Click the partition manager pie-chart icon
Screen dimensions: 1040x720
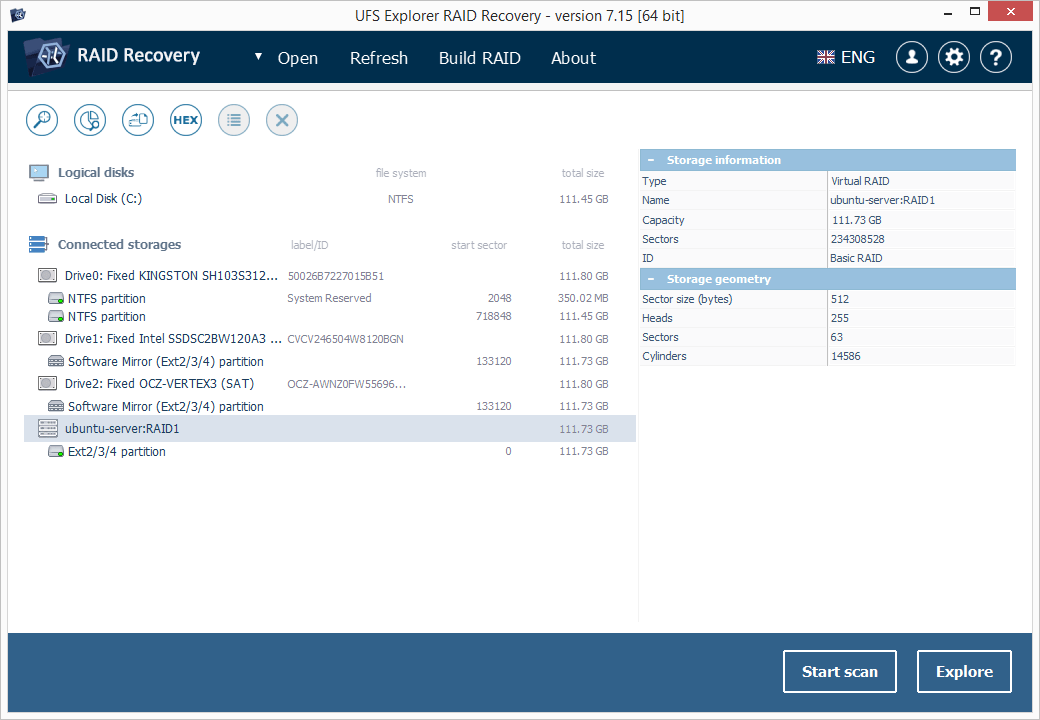pyautogui.click(x=90, y=120)
